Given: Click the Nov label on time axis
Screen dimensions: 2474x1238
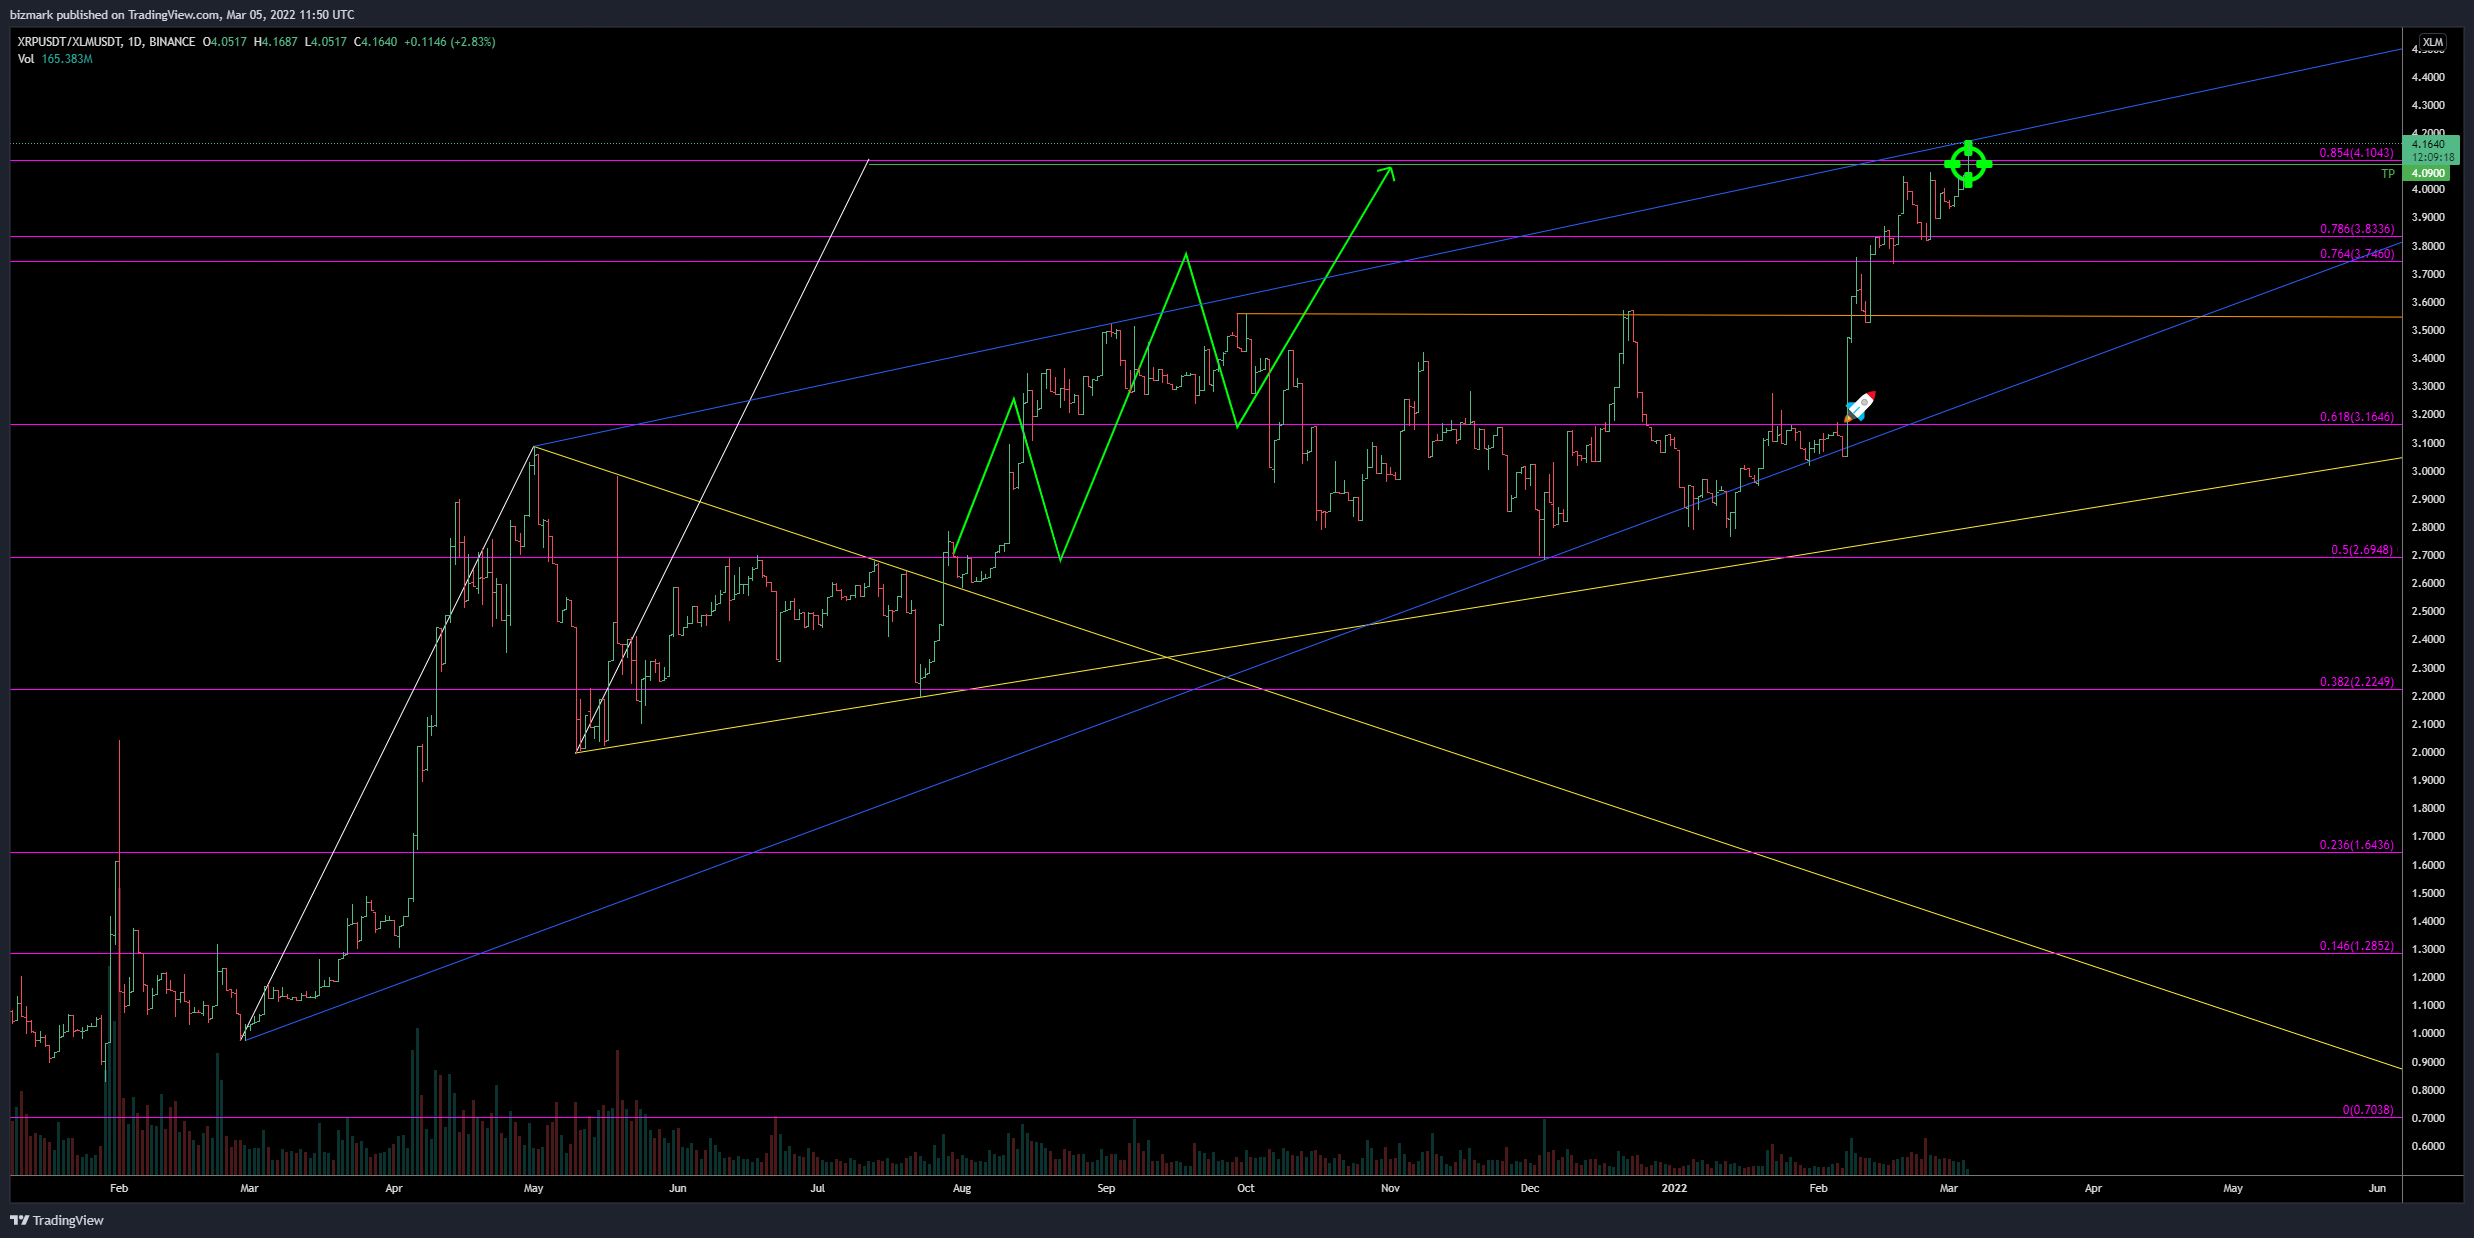Looking at the screenshot, I should tap(1390, 1188).
